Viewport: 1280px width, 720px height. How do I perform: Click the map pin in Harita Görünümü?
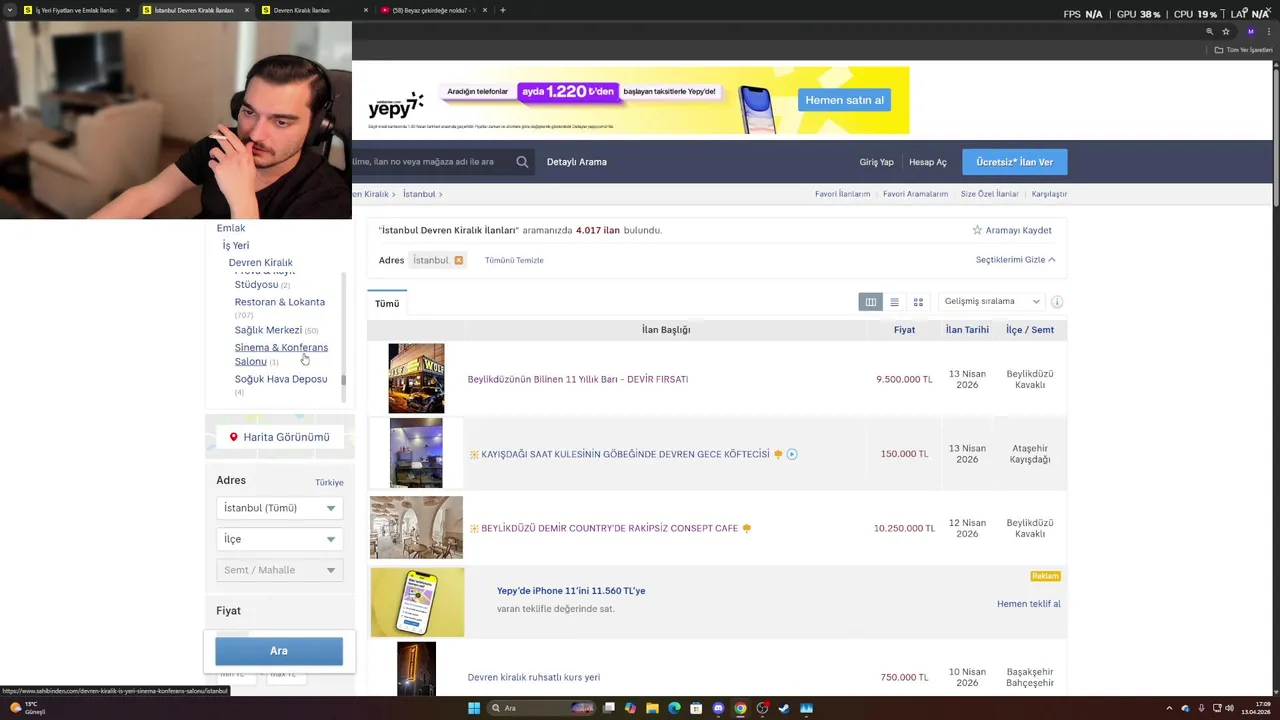(234, 437)
